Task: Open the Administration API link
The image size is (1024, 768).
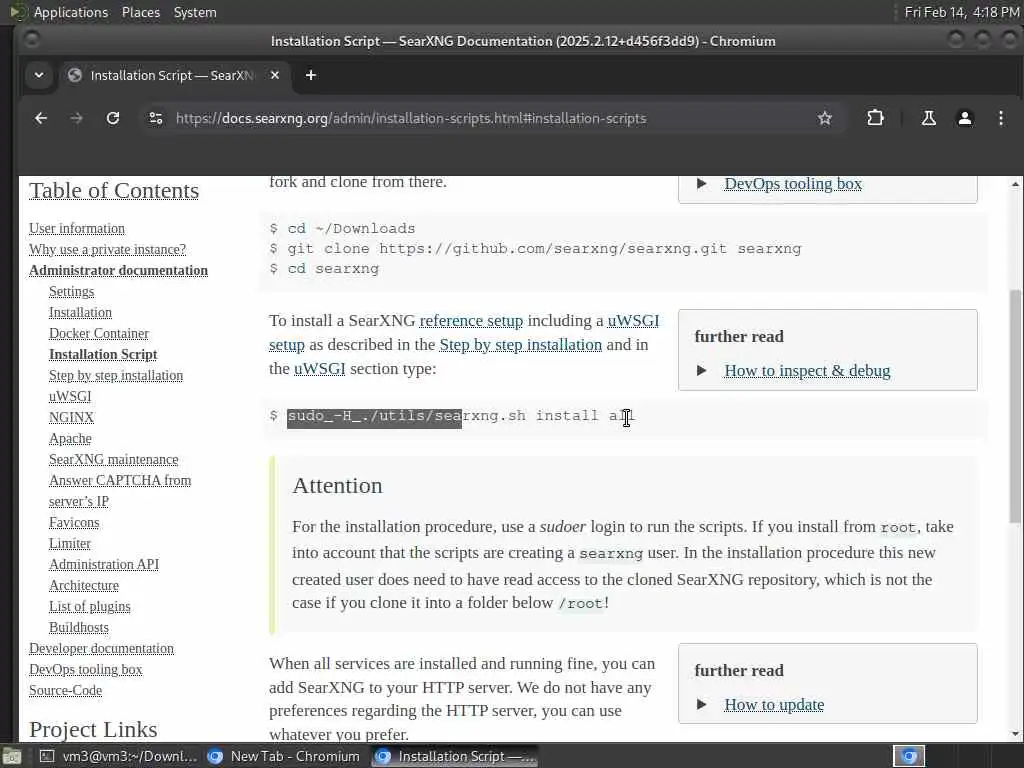Action: click(x=104, y=564)
